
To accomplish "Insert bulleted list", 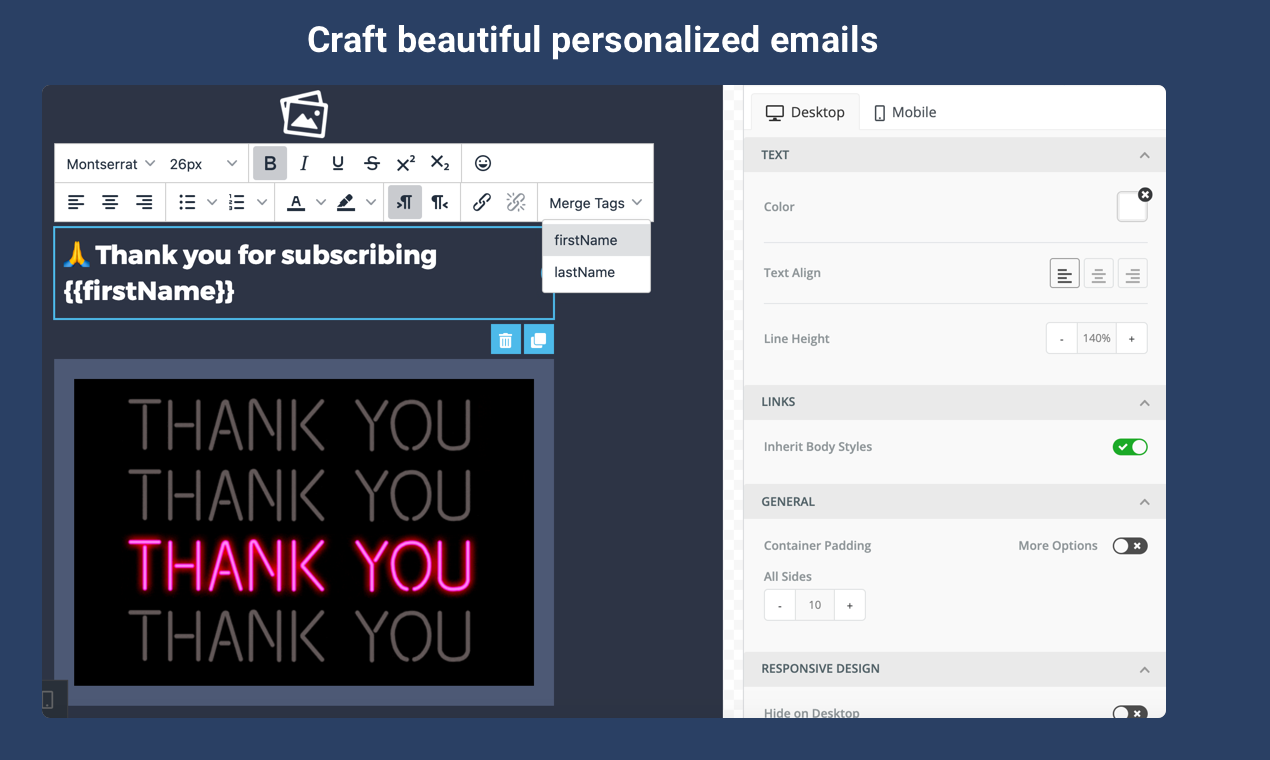I will pos(187,202).
